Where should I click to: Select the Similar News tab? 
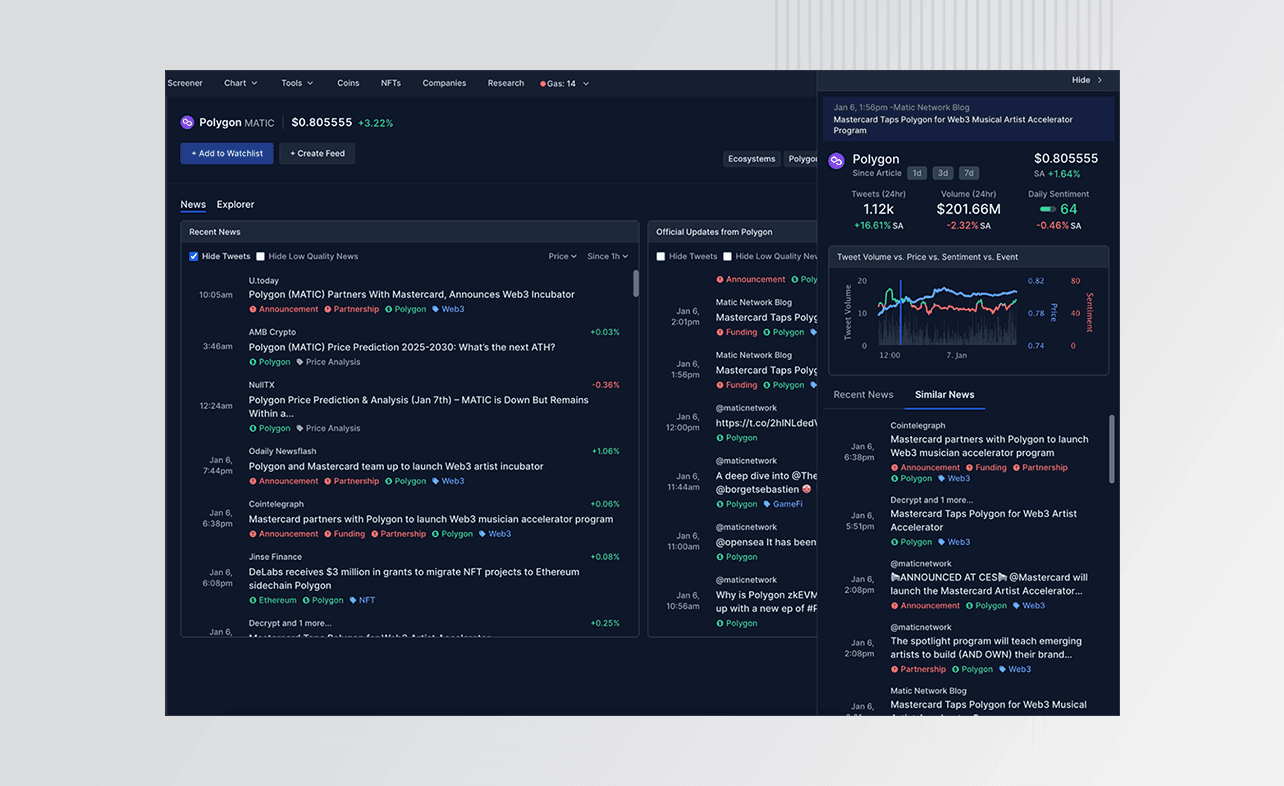point(944,395)
